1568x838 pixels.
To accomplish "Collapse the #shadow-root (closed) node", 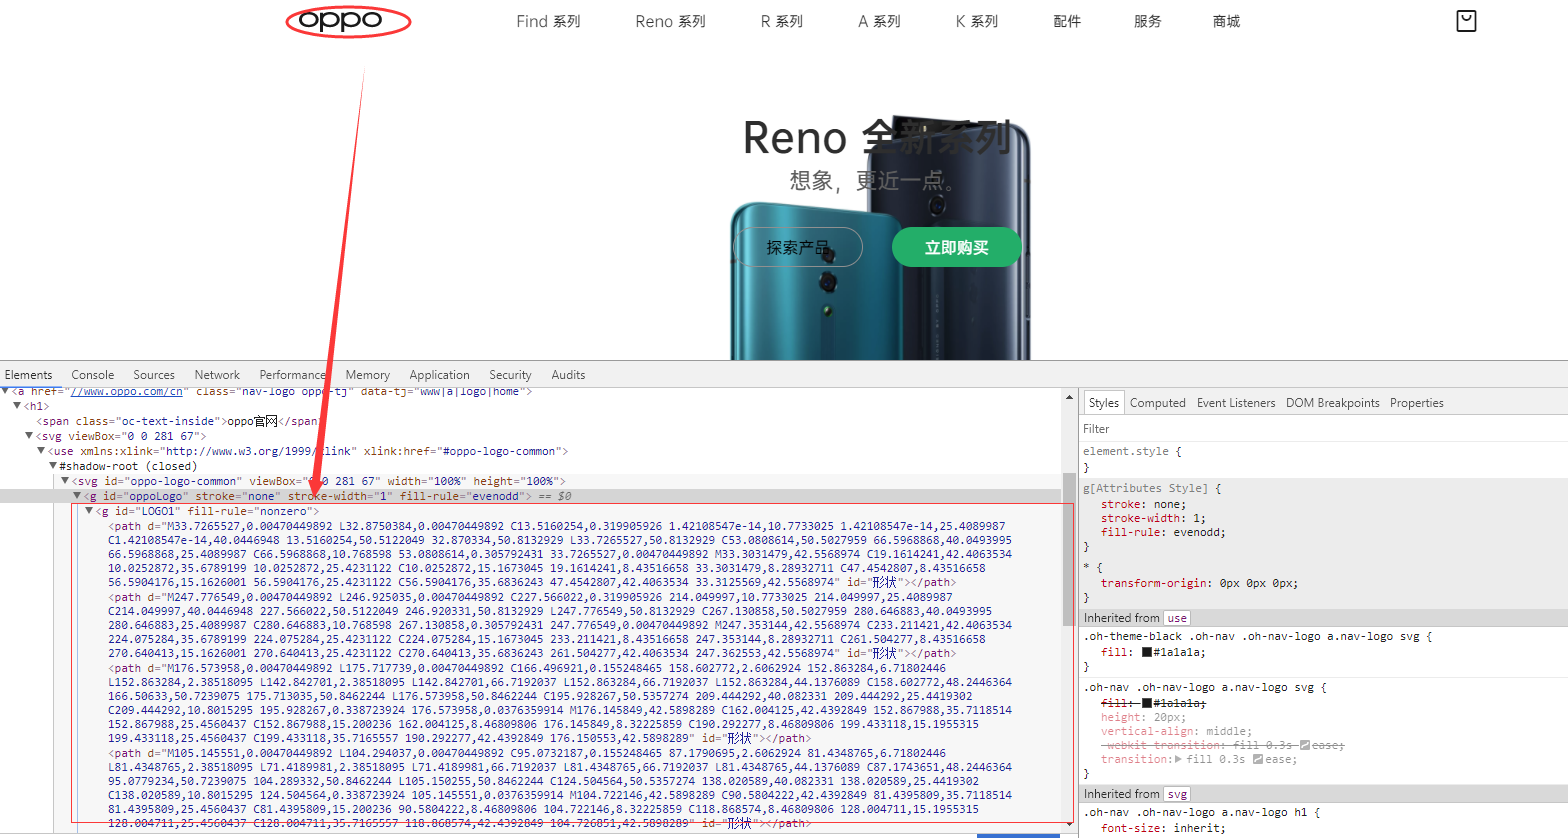I will pos(53,466).
